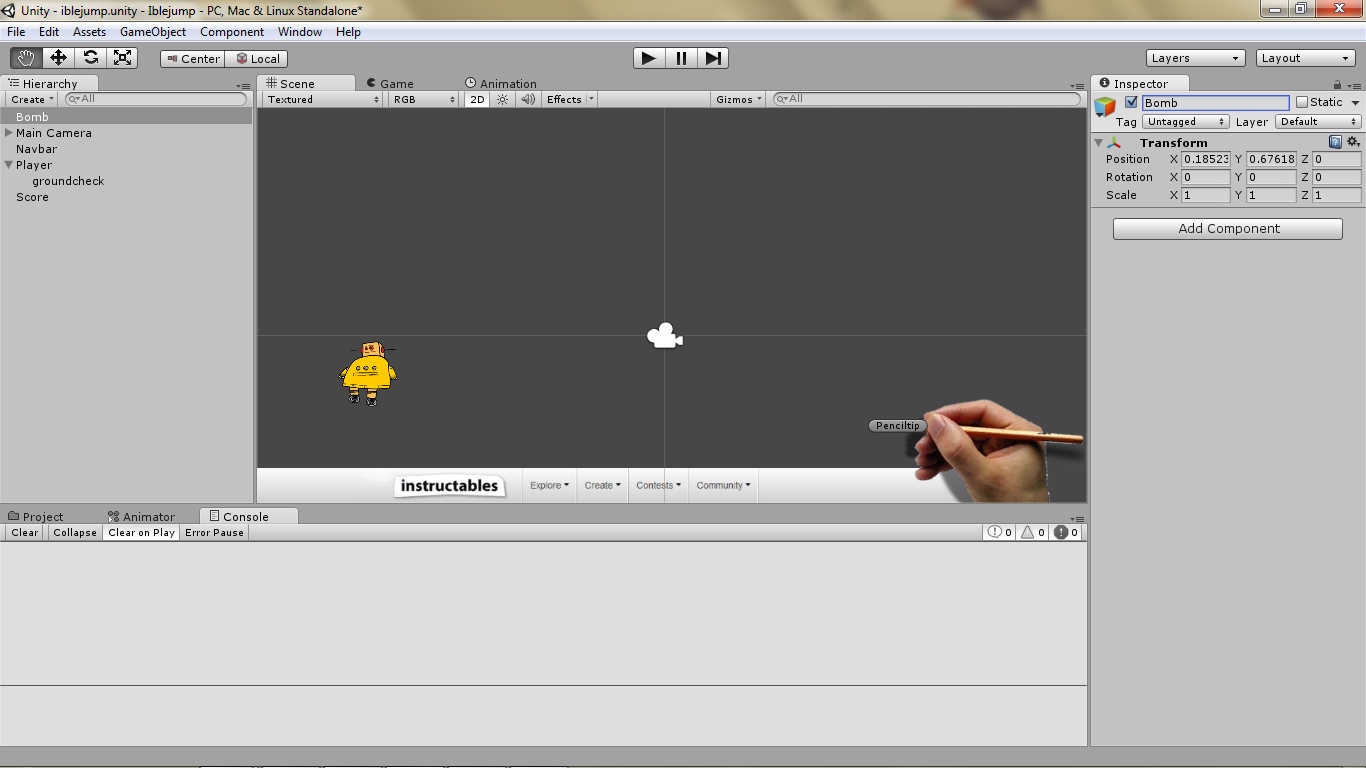Click the Console Clear button
The height and width of the screenshot is (768, 1366).
[24, 533]
